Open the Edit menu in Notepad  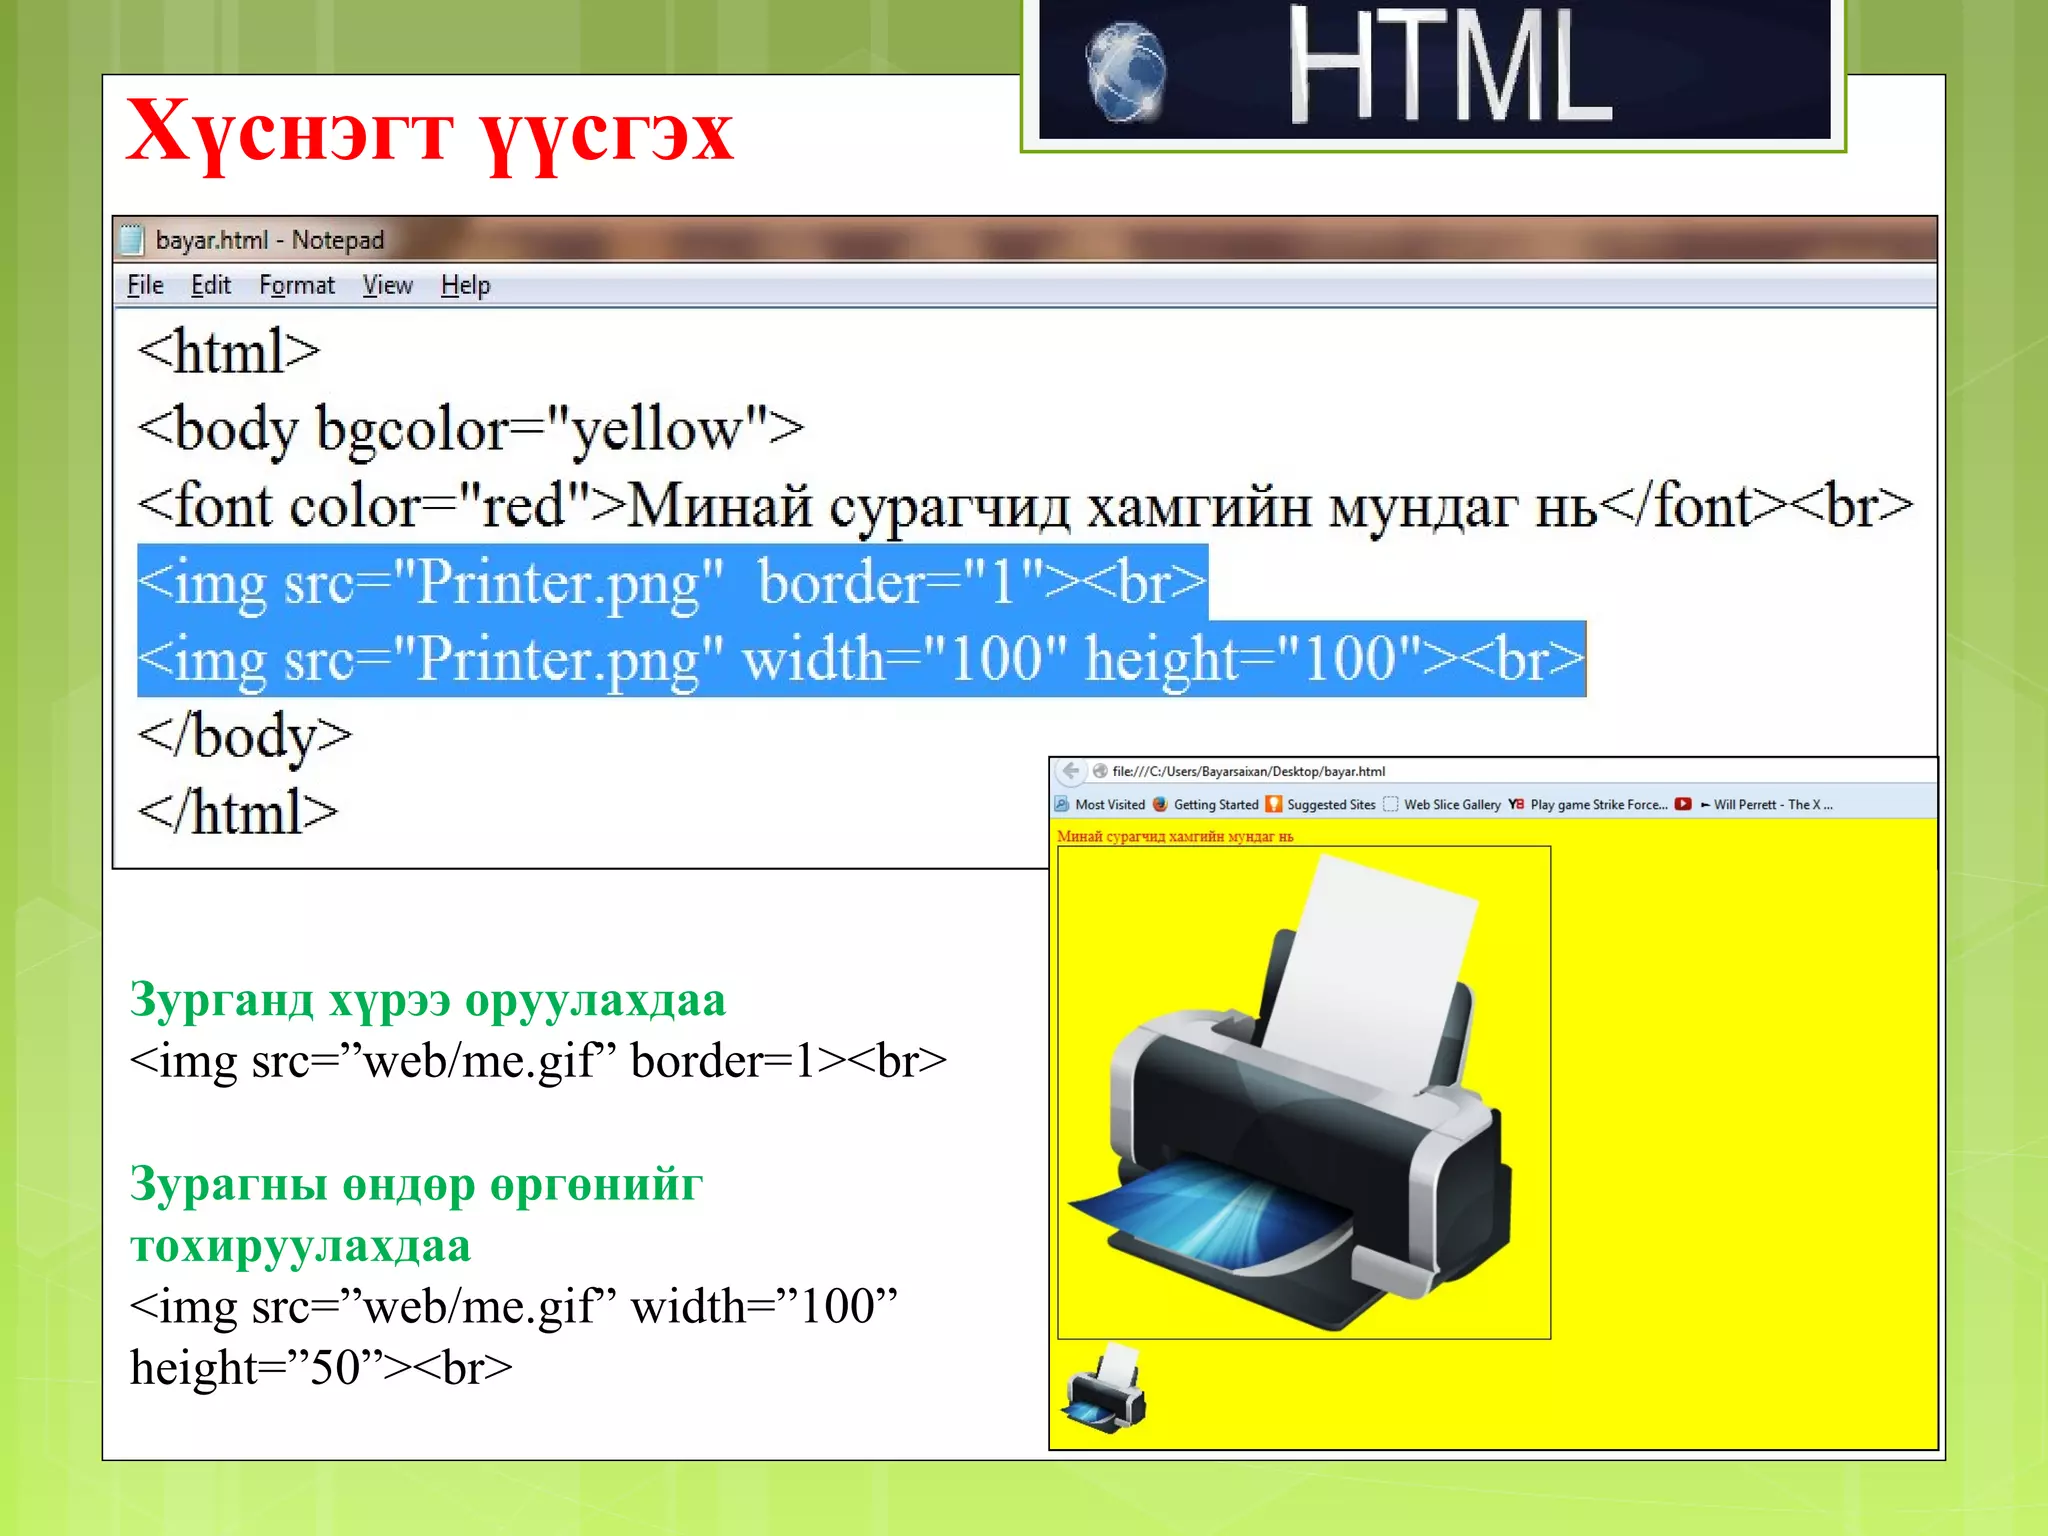click(x=211, y=285)
